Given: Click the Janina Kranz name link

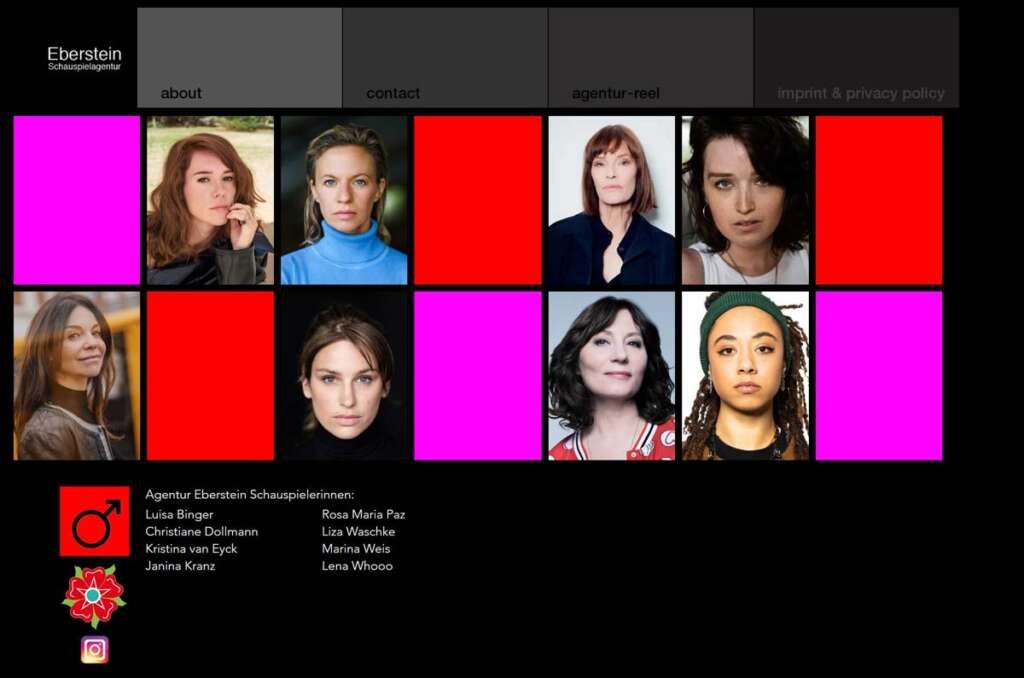Looking at the screenshot, I should tap(180, 566).
